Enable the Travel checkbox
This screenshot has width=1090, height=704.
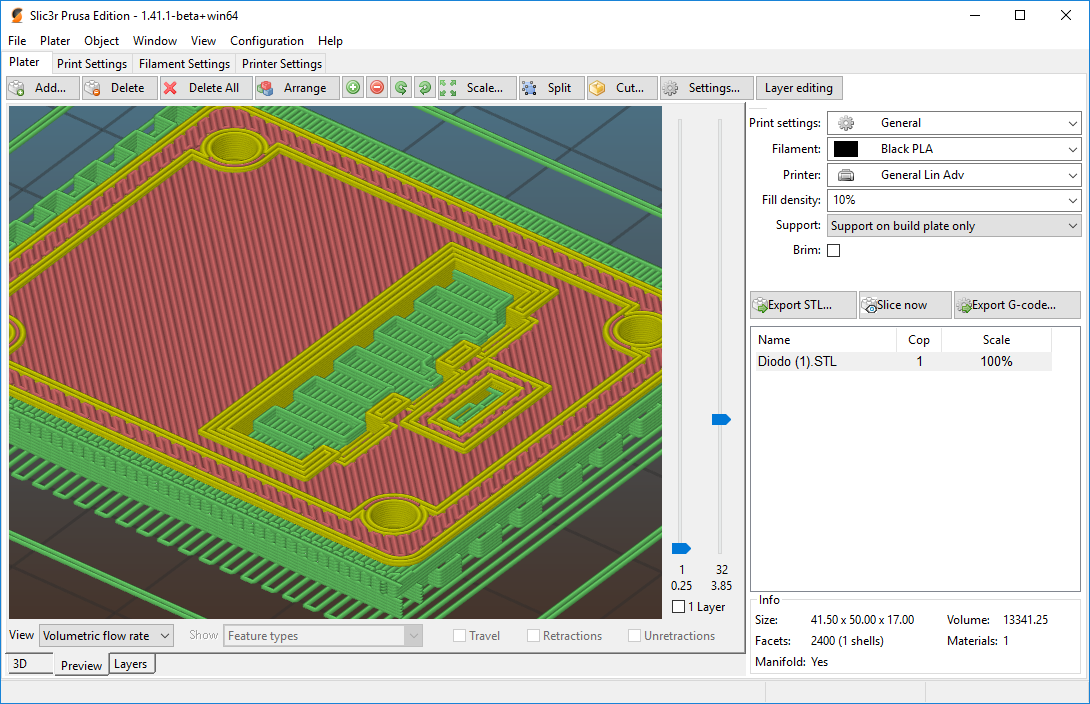click(459, 636)
